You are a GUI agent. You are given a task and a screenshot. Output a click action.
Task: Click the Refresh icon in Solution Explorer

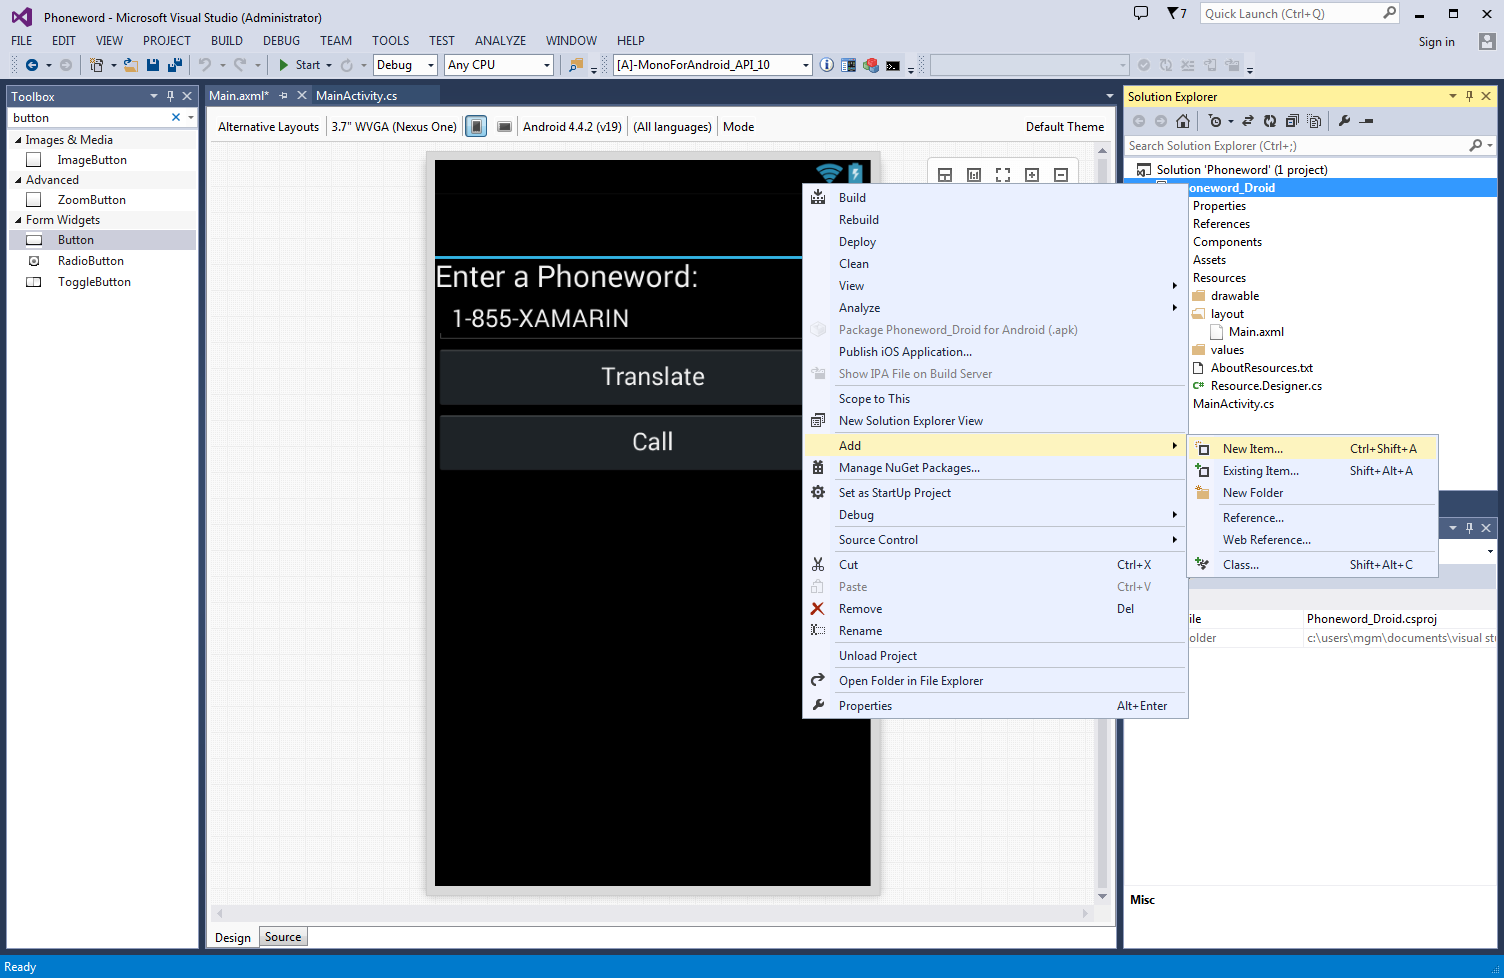[x=1269, y=121]
